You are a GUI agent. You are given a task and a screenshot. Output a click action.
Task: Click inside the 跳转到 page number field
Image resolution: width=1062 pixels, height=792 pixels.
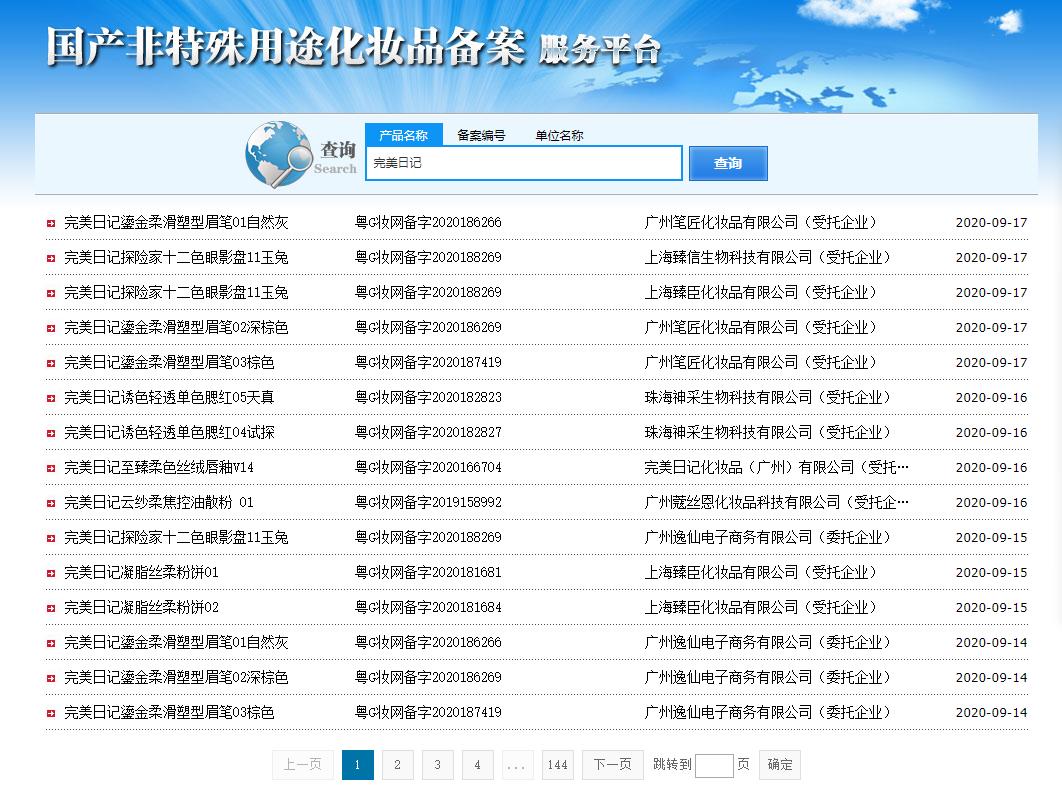(x=714, y=765)
